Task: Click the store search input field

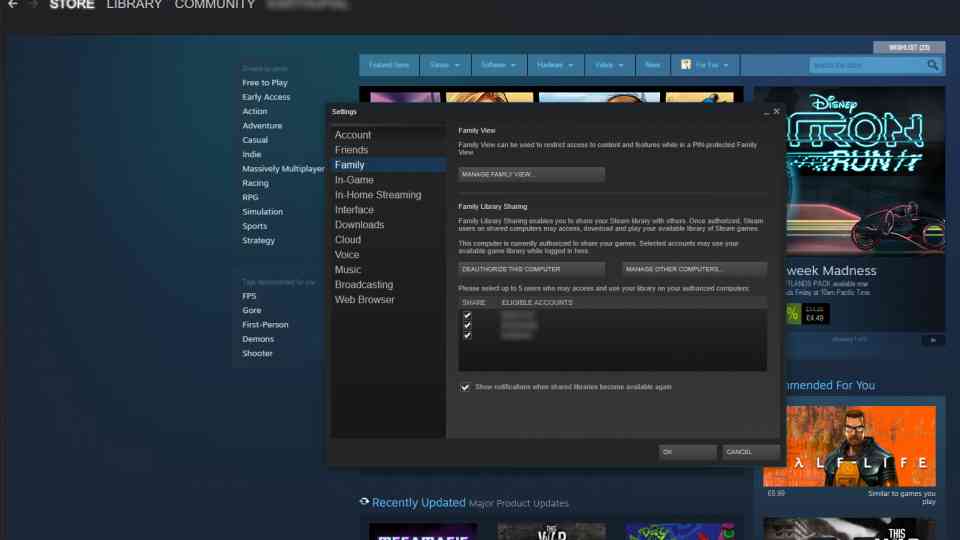Action: click(867, 65)
